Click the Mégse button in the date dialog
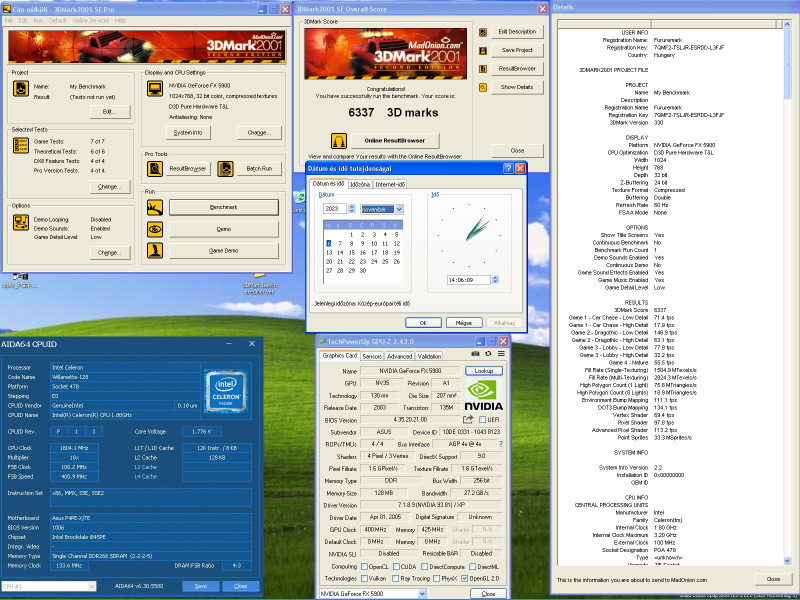Viewport: 800px width, 600px height. click(464, 323)
